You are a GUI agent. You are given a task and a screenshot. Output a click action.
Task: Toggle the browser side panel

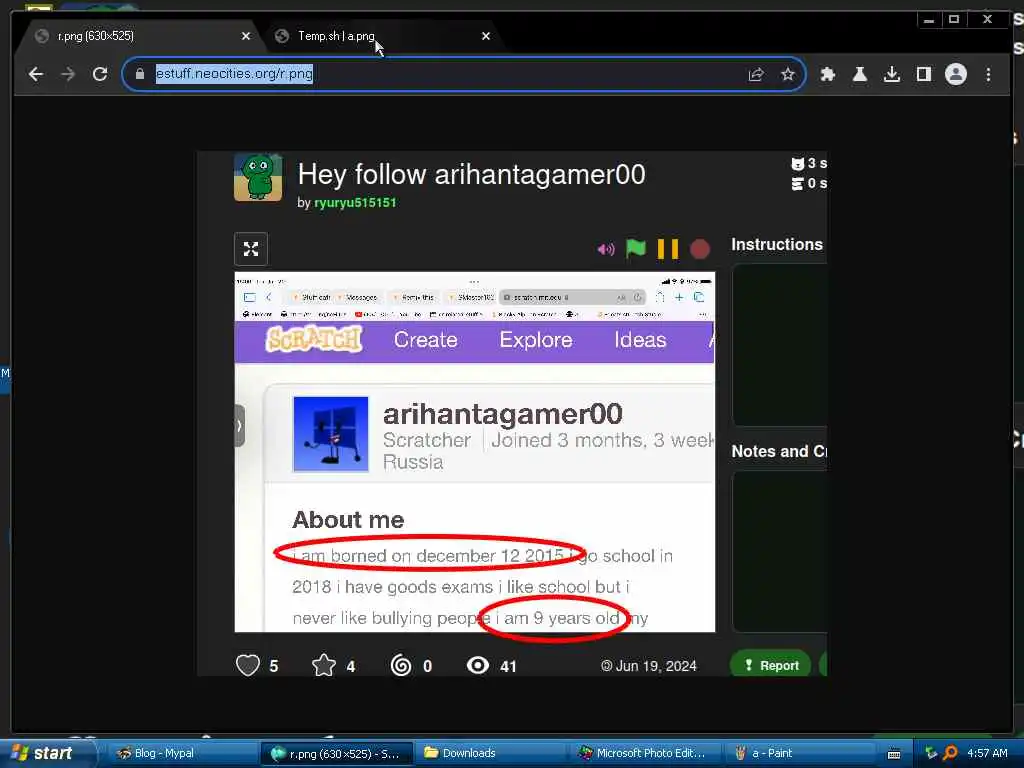923,74
